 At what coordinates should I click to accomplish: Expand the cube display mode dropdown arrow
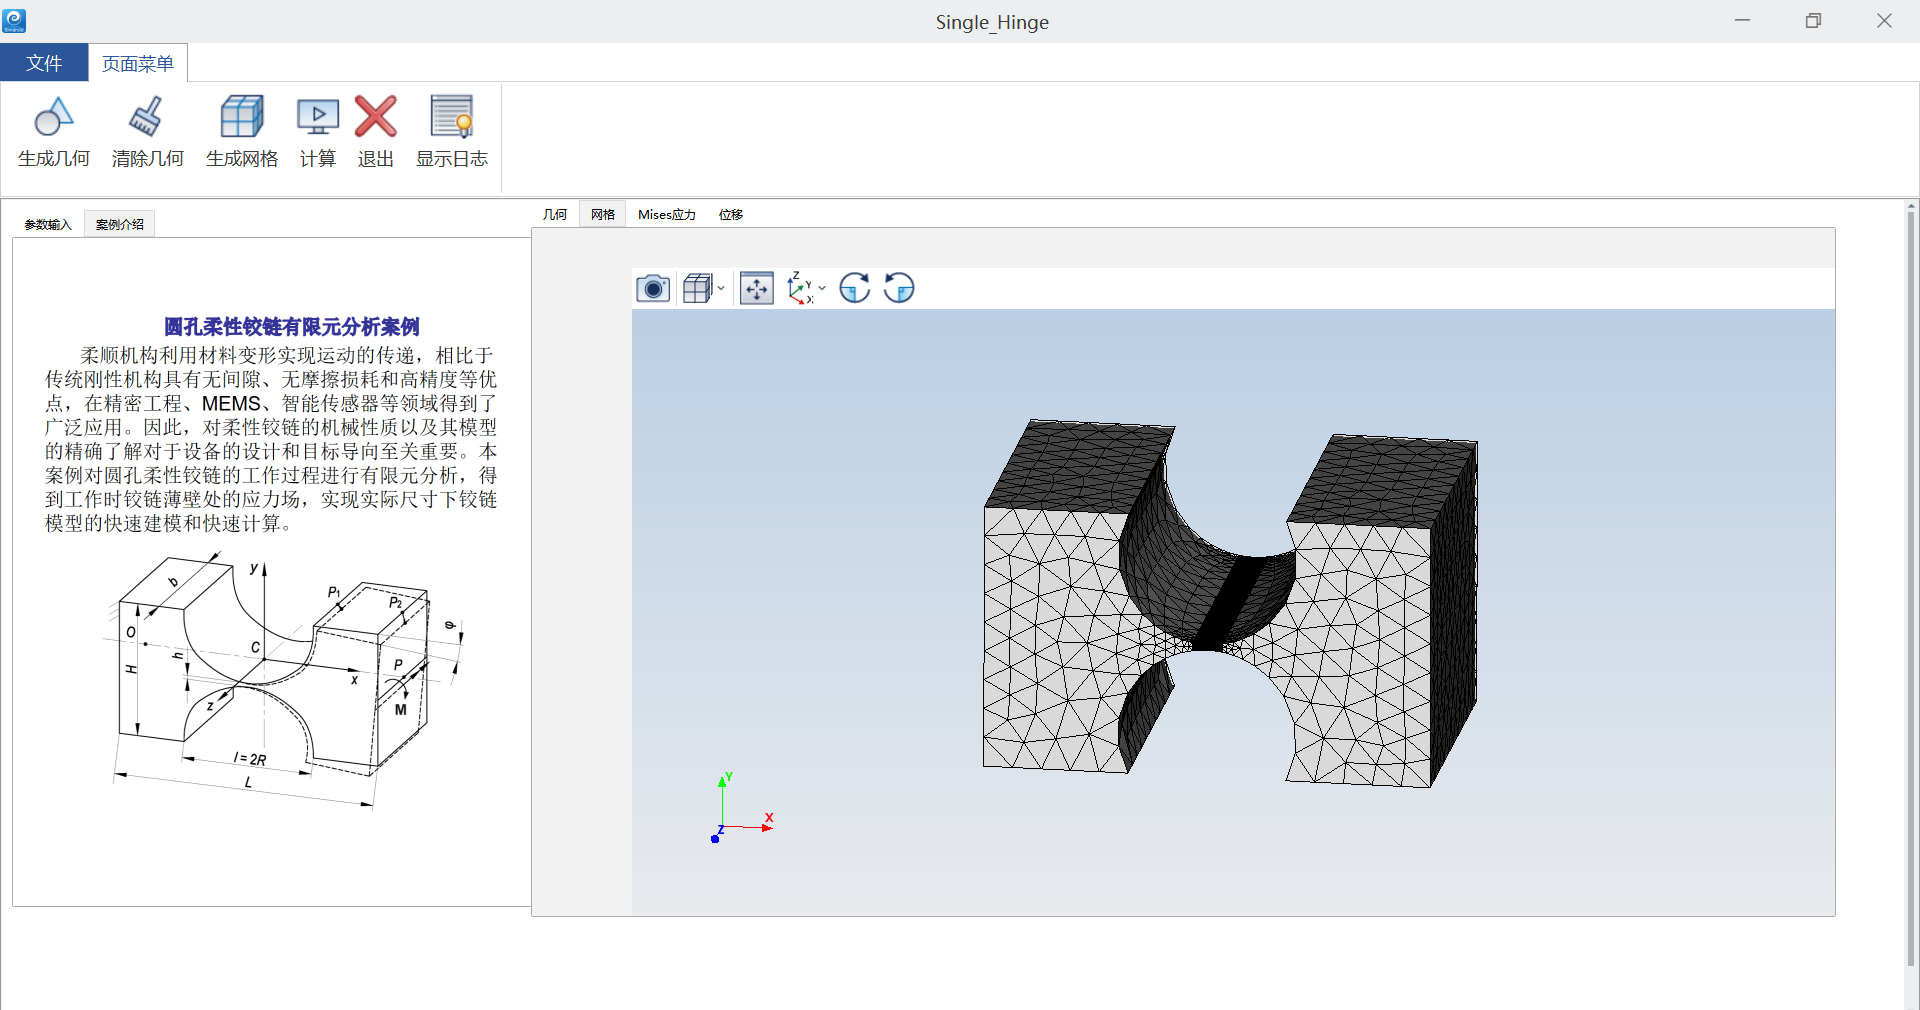(x=721, y=289)
